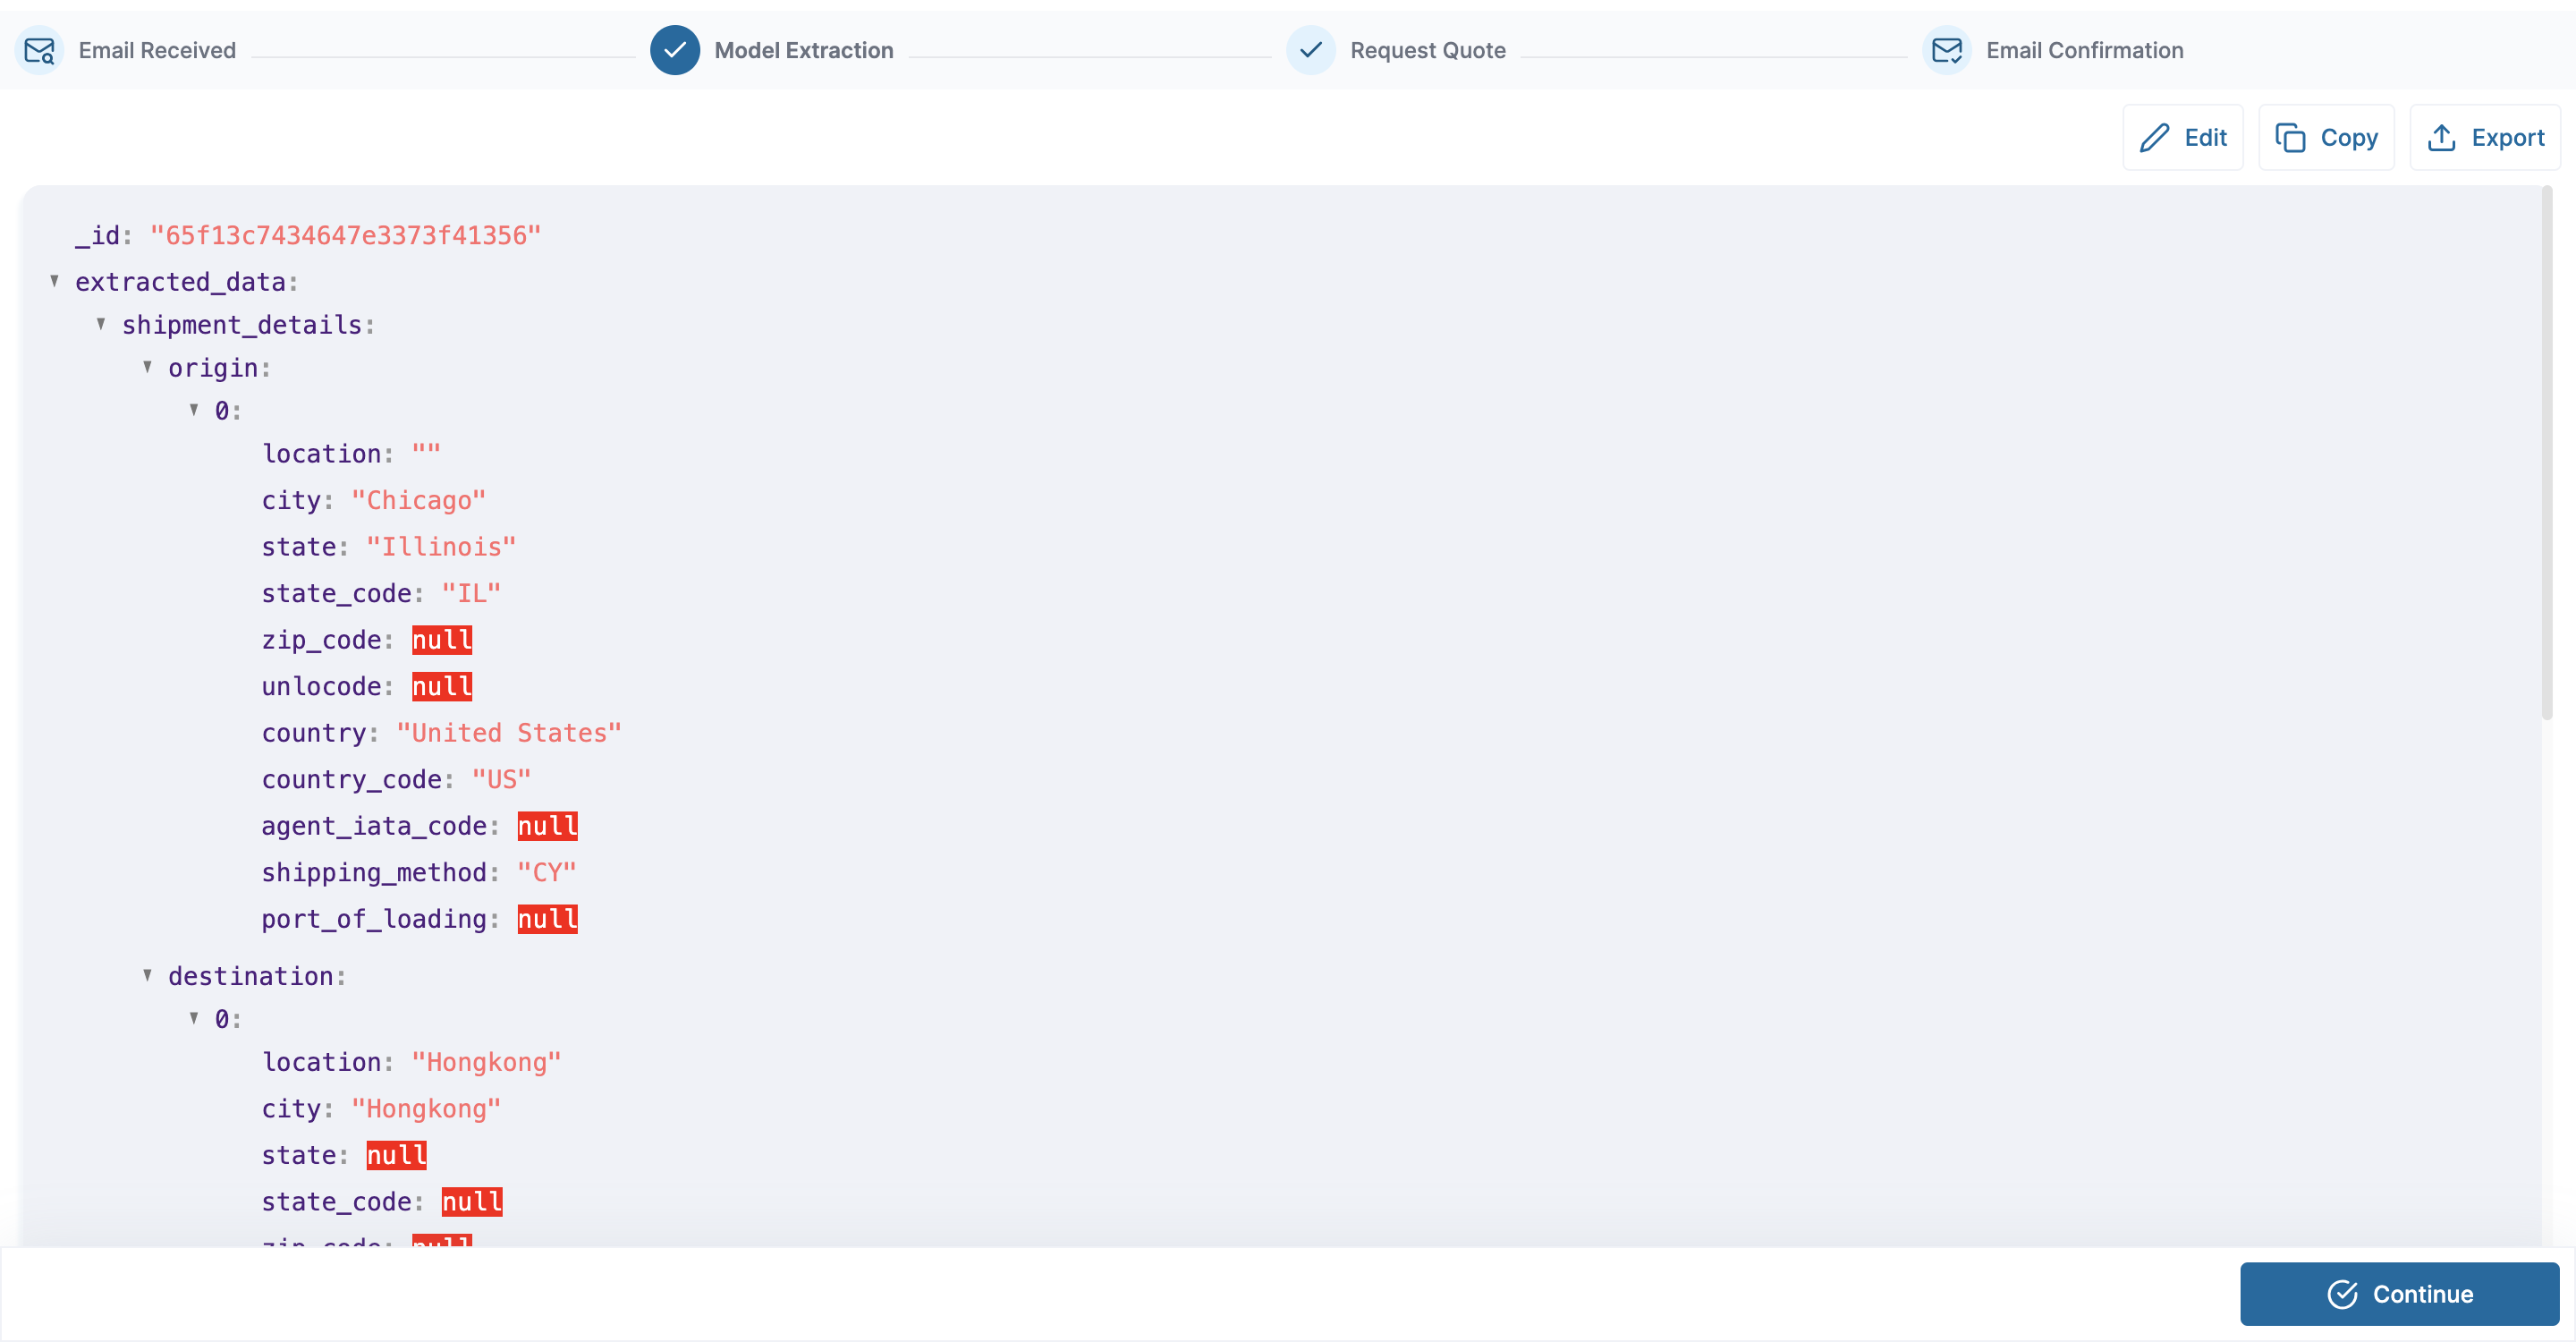The image size is (2576, 1342).
Task: Click the highlighted null for zip_code
Action: [x=441, y=640]
